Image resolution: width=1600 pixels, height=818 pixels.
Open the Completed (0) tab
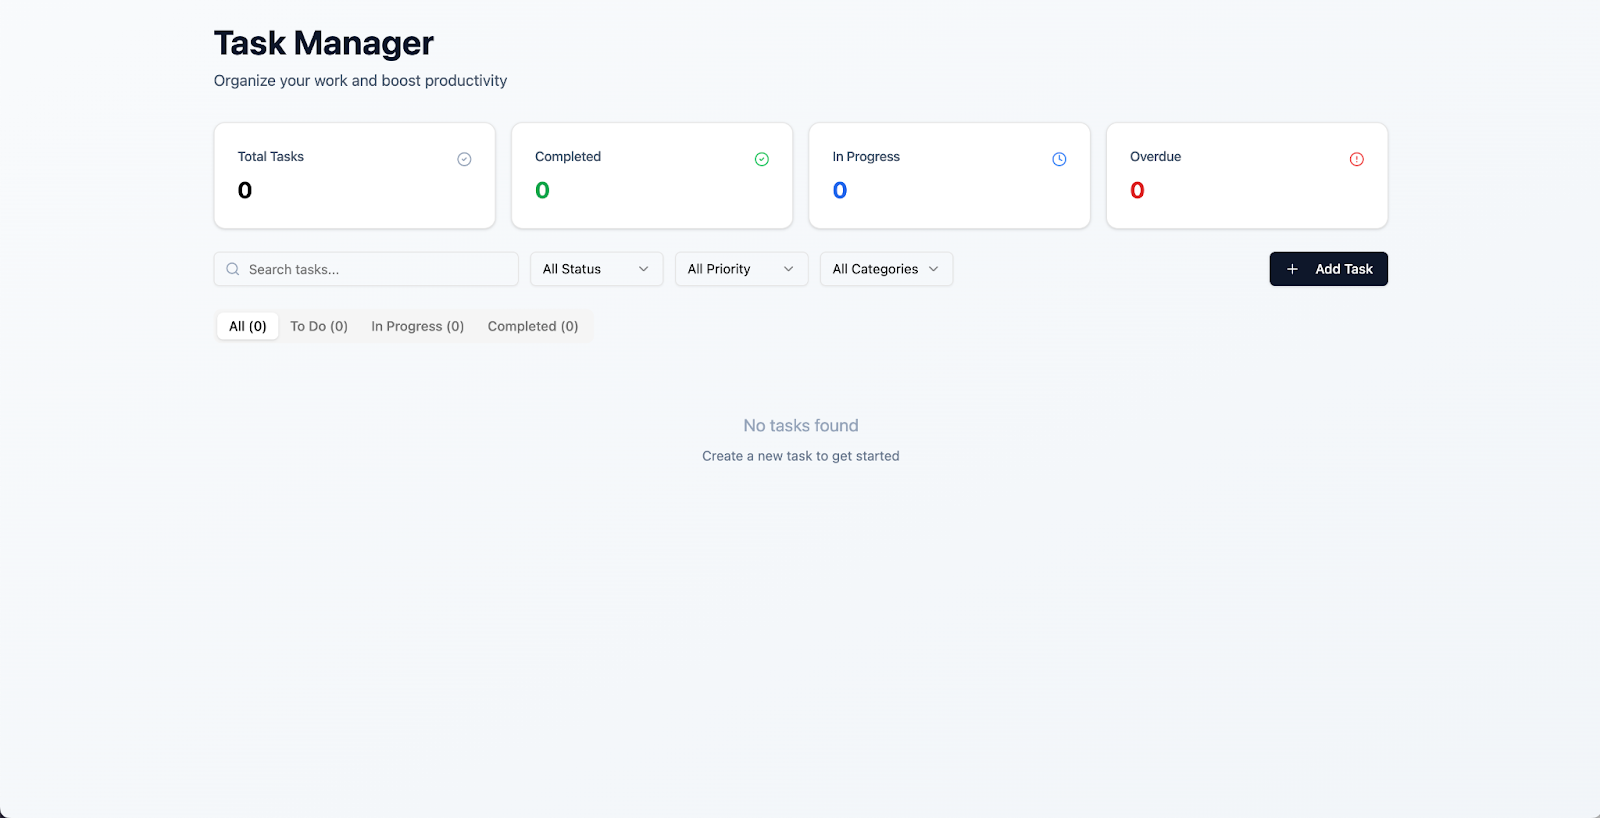(x=533, y=326)
